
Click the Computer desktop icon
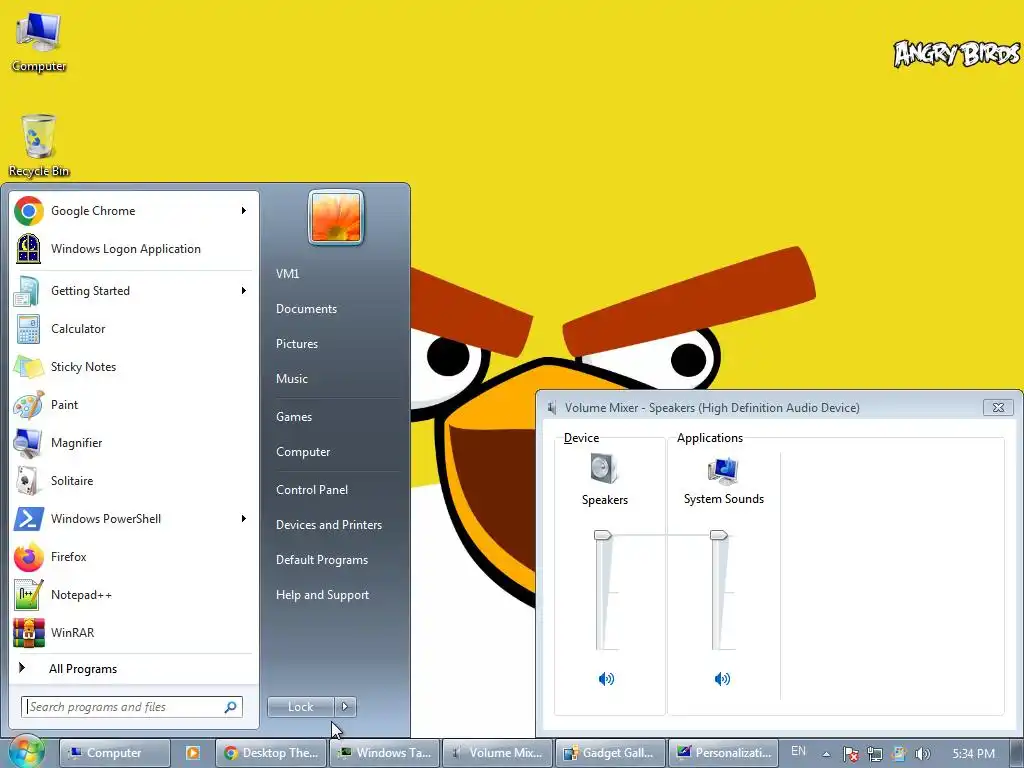click(39, 42)
